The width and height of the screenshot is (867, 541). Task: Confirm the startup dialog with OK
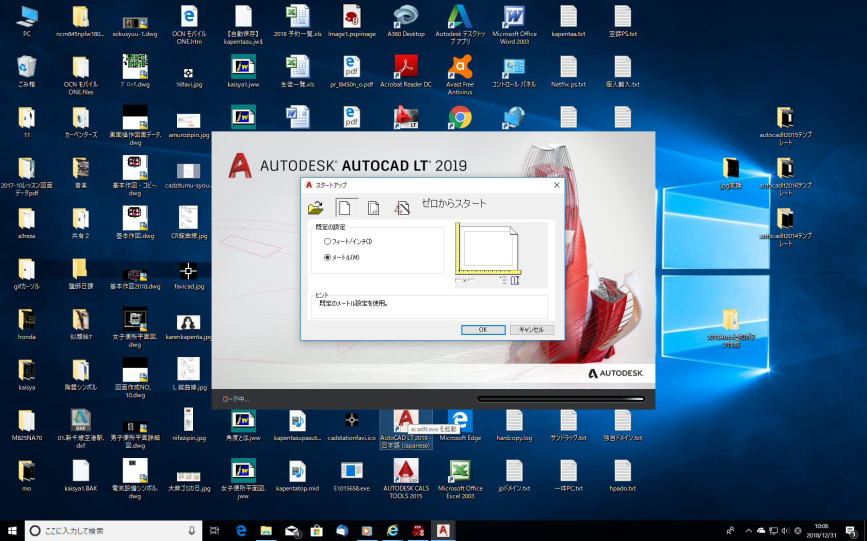[x=483, y=330]
